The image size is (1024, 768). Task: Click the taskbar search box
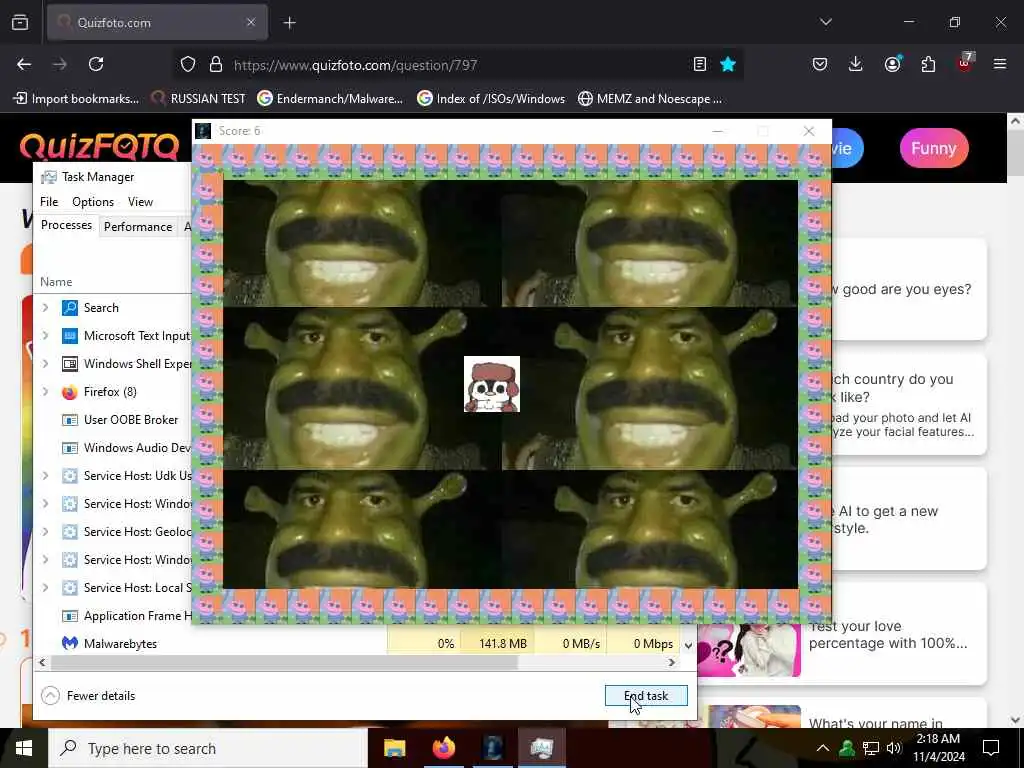(208, 748)
